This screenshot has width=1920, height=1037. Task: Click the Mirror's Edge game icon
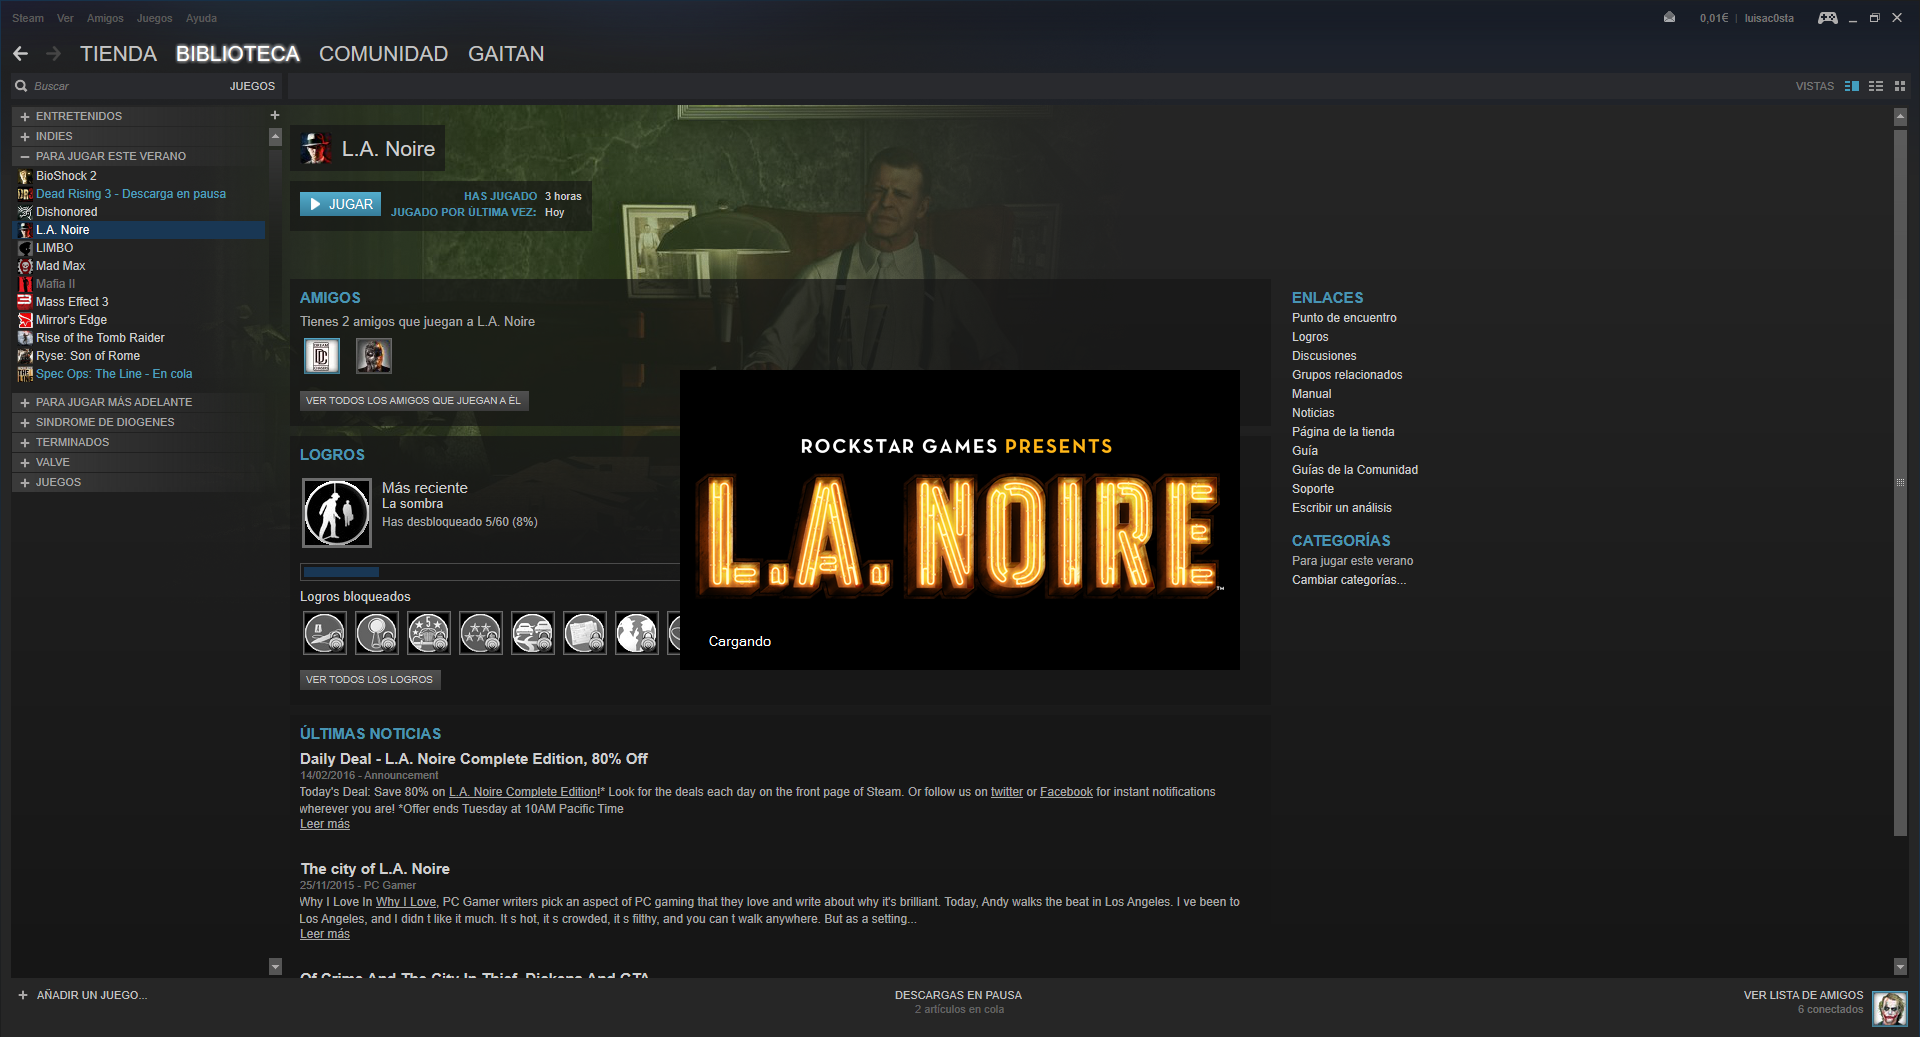[x=25, y=320]
